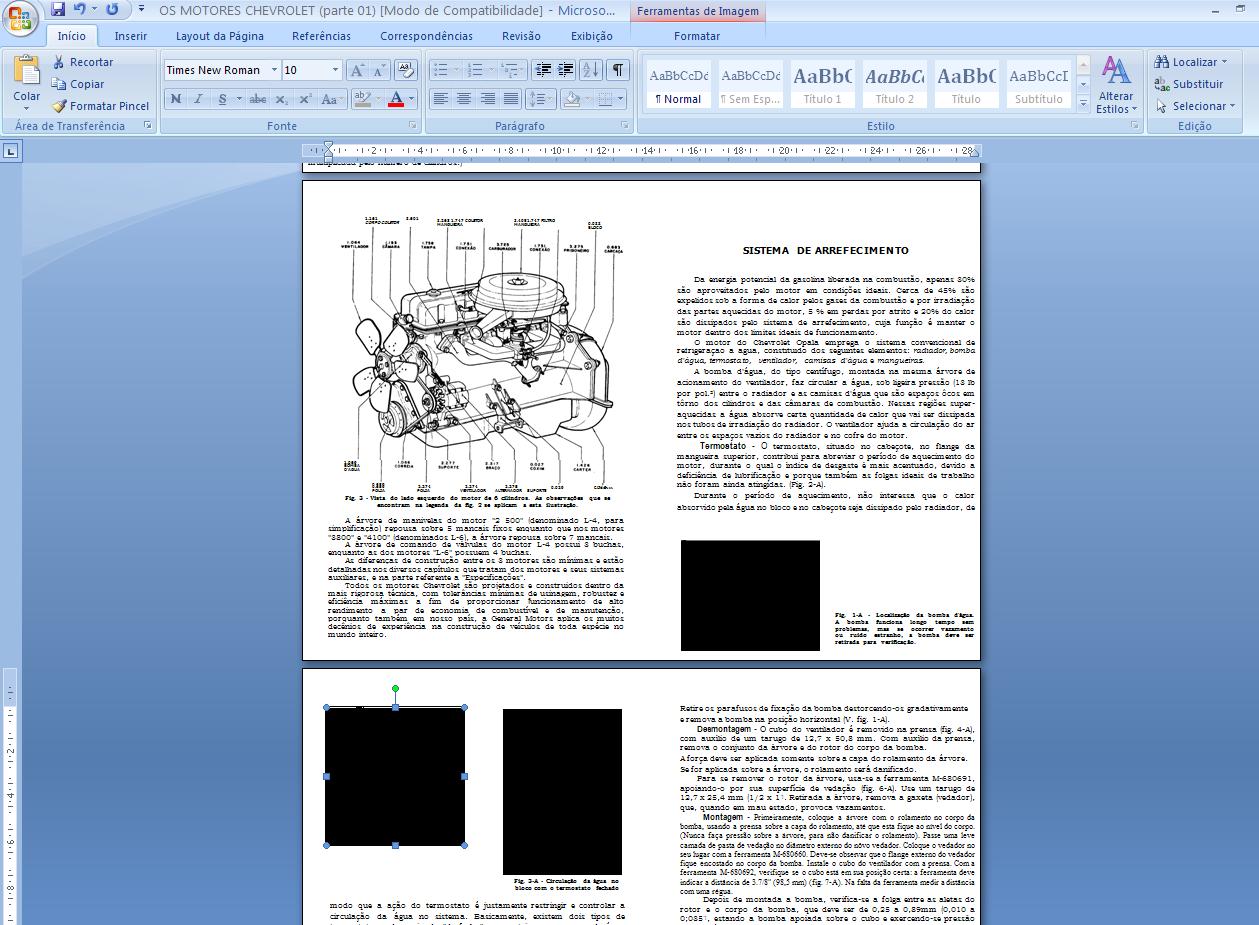Toggle justify text alignment
Image resolution: width=1259 pixels, height=925 pixels.
tap(511, 99)
